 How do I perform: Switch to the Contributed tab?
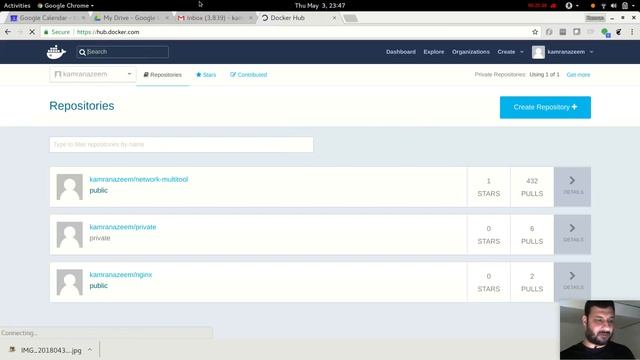point(249,75)
